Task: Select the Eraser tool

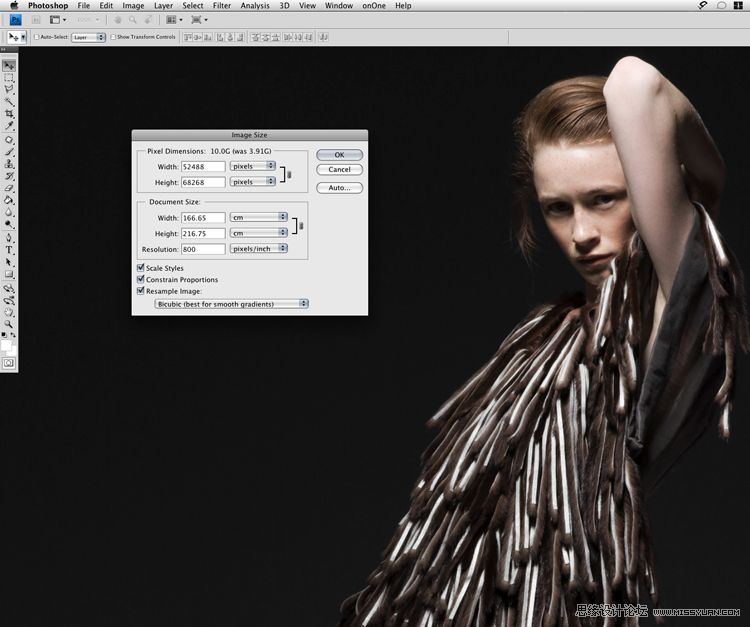Action: pyautogui.click(x=9, y=188)
